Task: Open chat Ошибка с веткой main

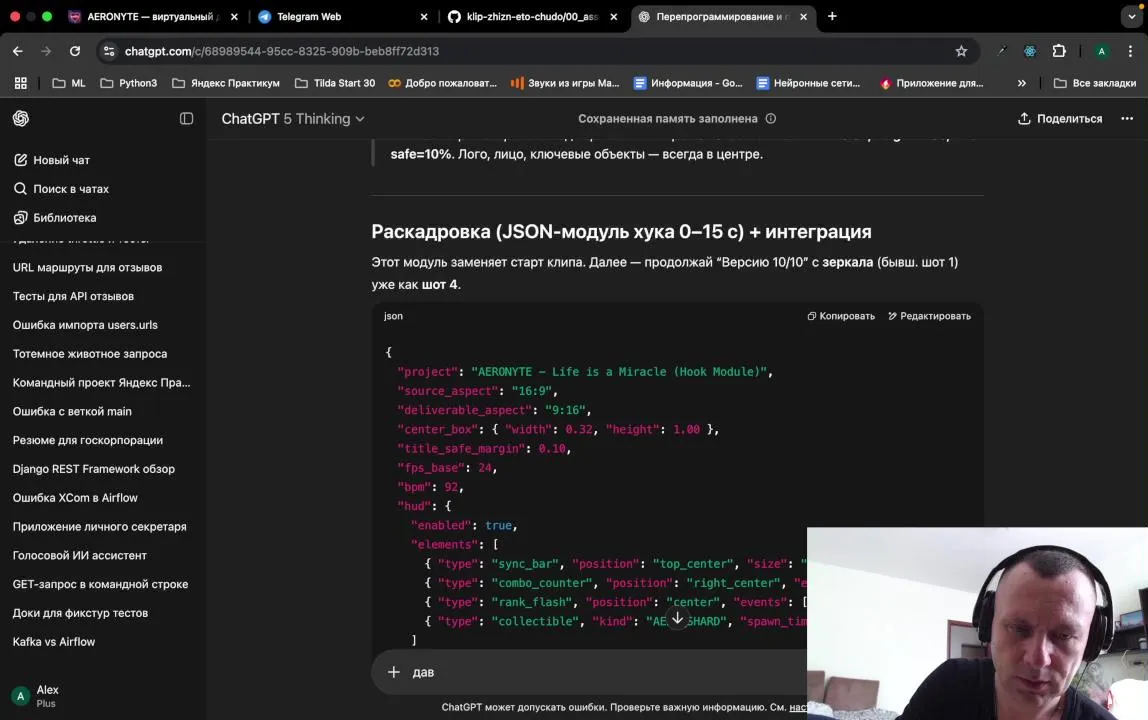Action: tap(72, 411)
